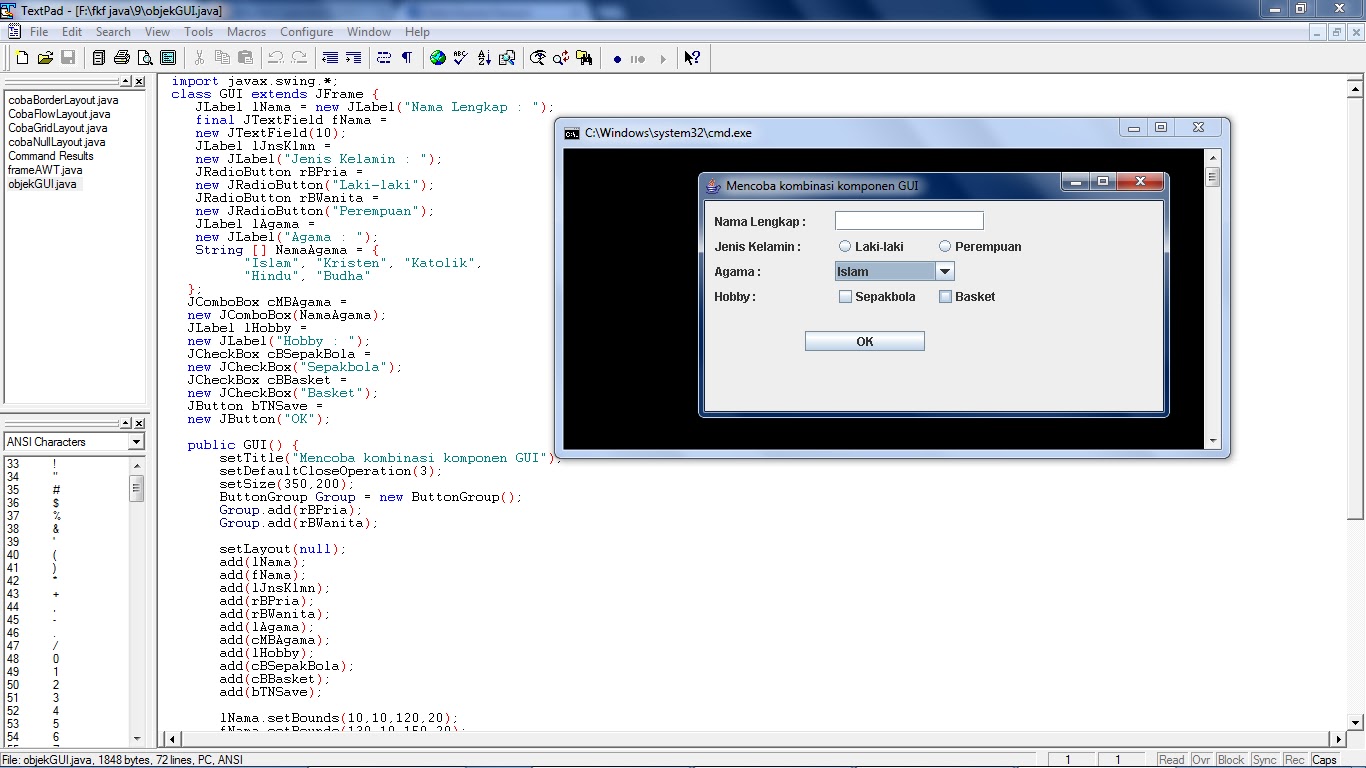The image size is (1366, 768).
Task: Click cmd.exe vertical scrollbar down arrow
Action: click(1213, 441)
